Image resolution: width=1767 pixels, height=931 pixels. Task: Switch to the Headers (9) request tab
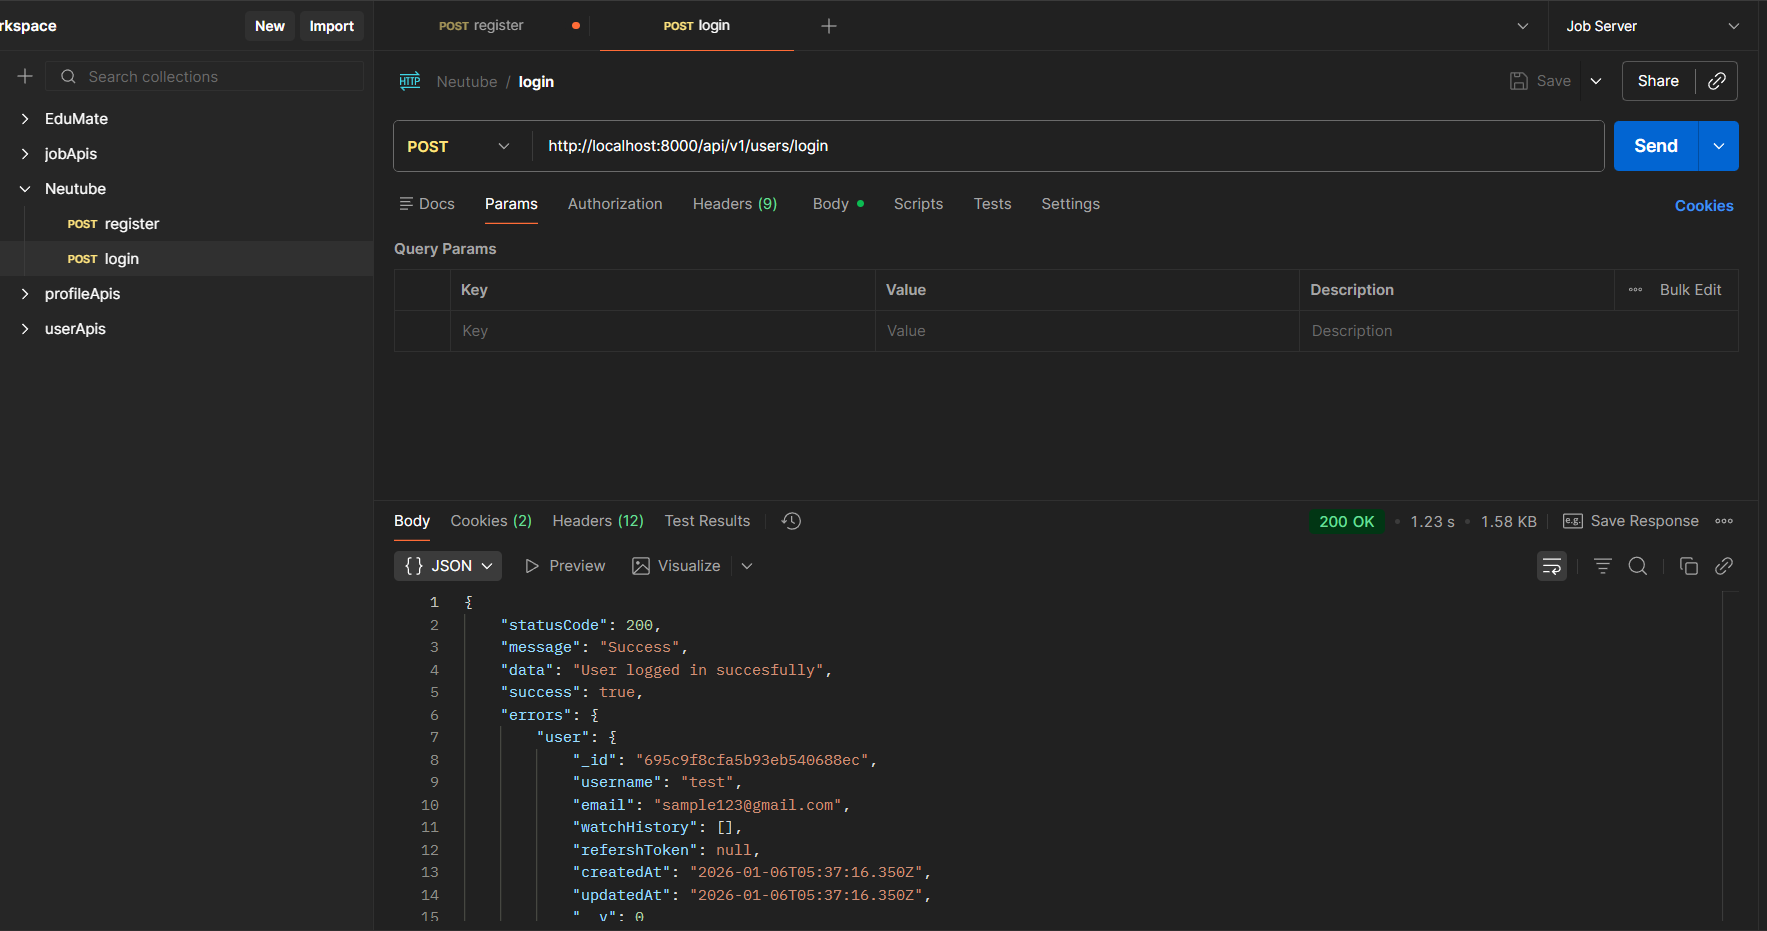[x=735, y=204]
